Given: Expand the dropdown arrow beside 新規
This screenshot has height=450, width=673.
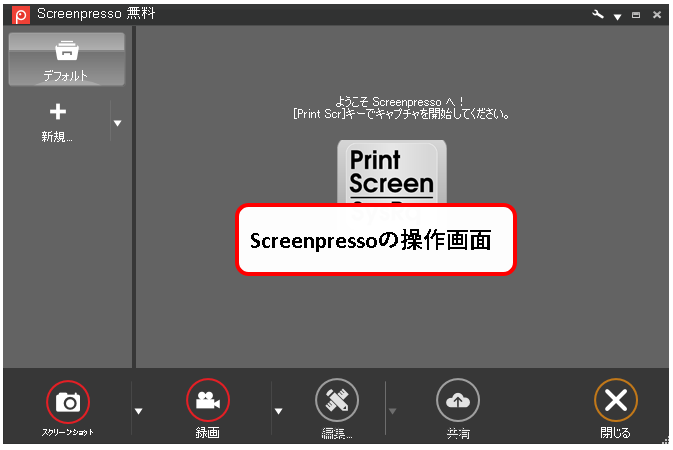Looking at the screenshot, I should coord(117,123).
